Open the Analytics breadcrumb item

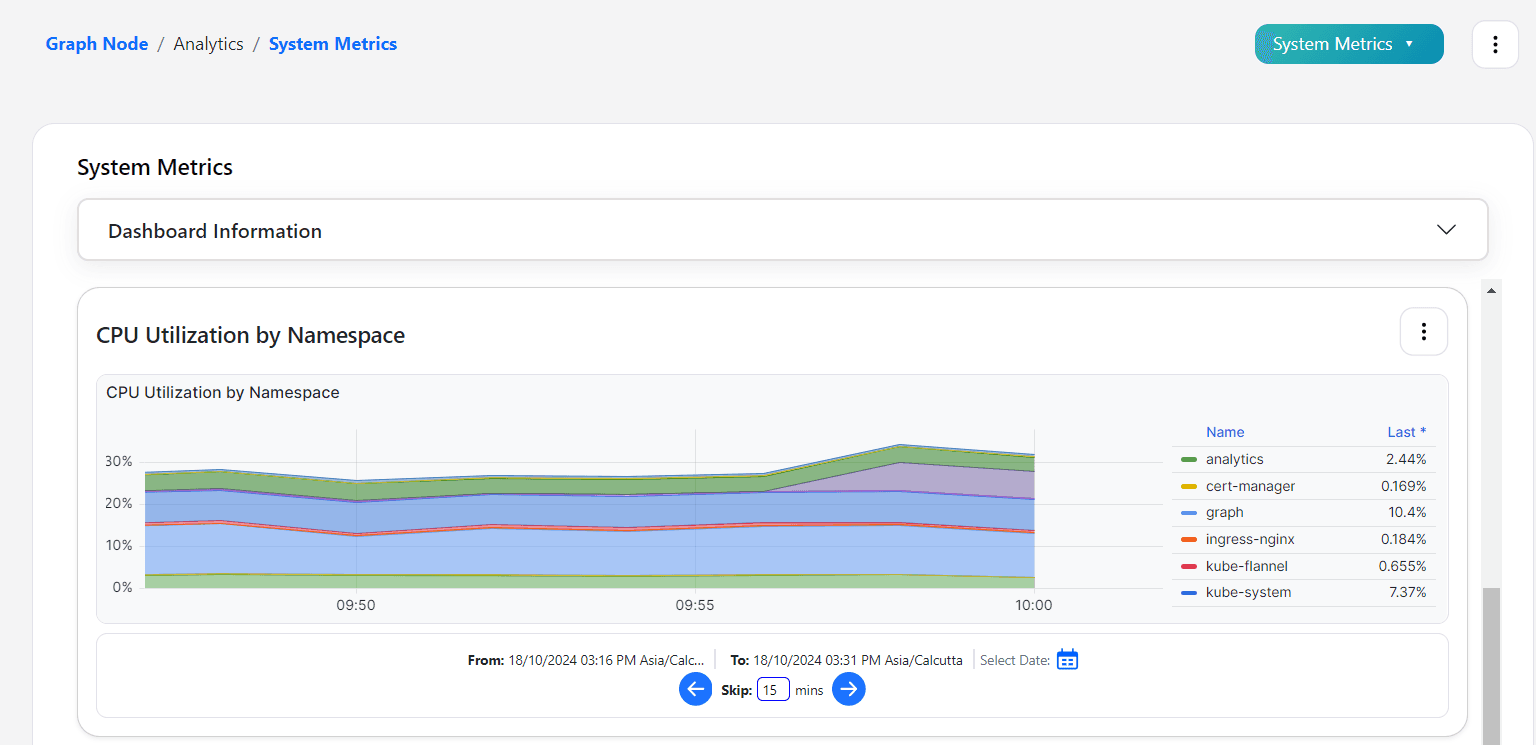coord(209,44)
